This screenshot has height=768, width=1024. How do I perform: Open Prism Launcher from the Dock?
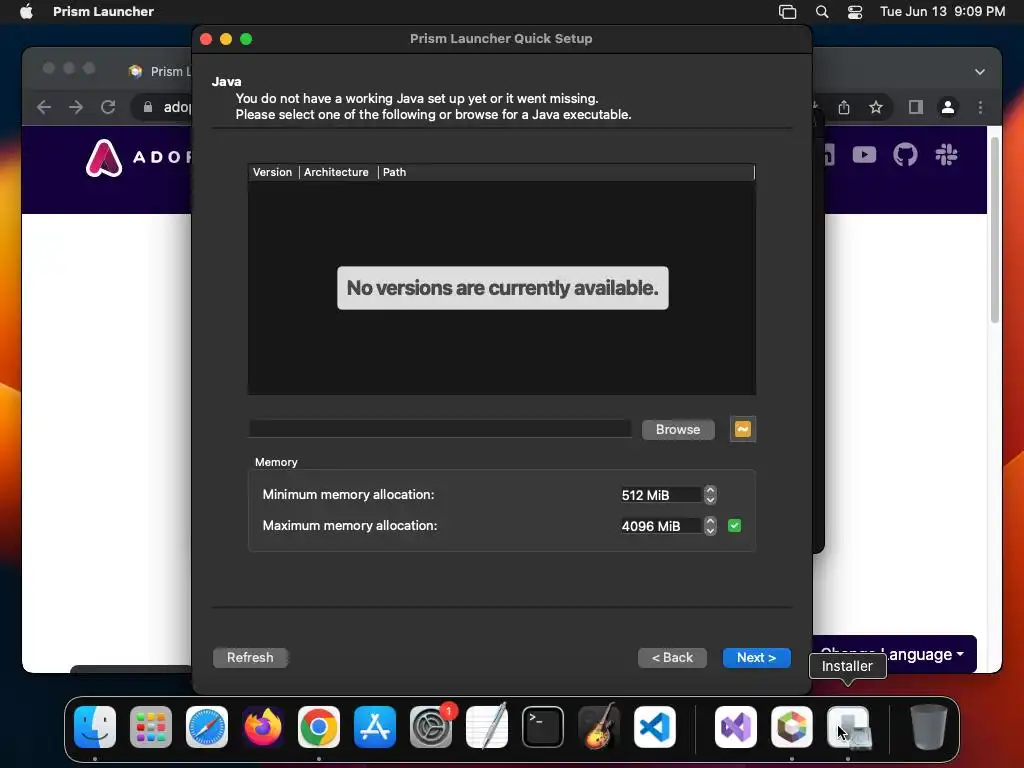(x=792, y=727)
